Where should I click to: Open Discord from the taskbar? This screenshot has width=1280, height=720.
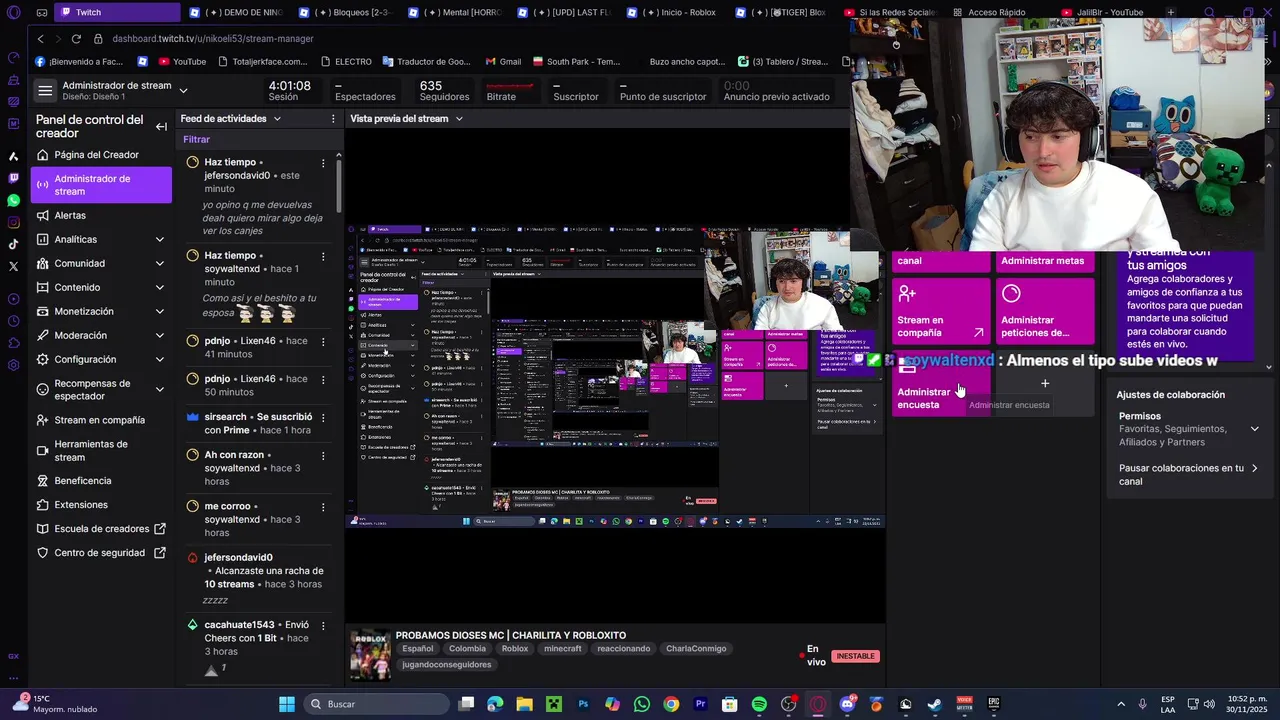click(x=847, y=704)
